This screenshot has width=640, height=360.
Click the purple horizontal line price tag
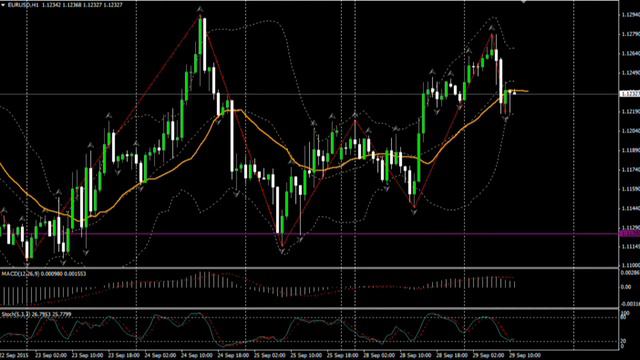pos(630,233)
